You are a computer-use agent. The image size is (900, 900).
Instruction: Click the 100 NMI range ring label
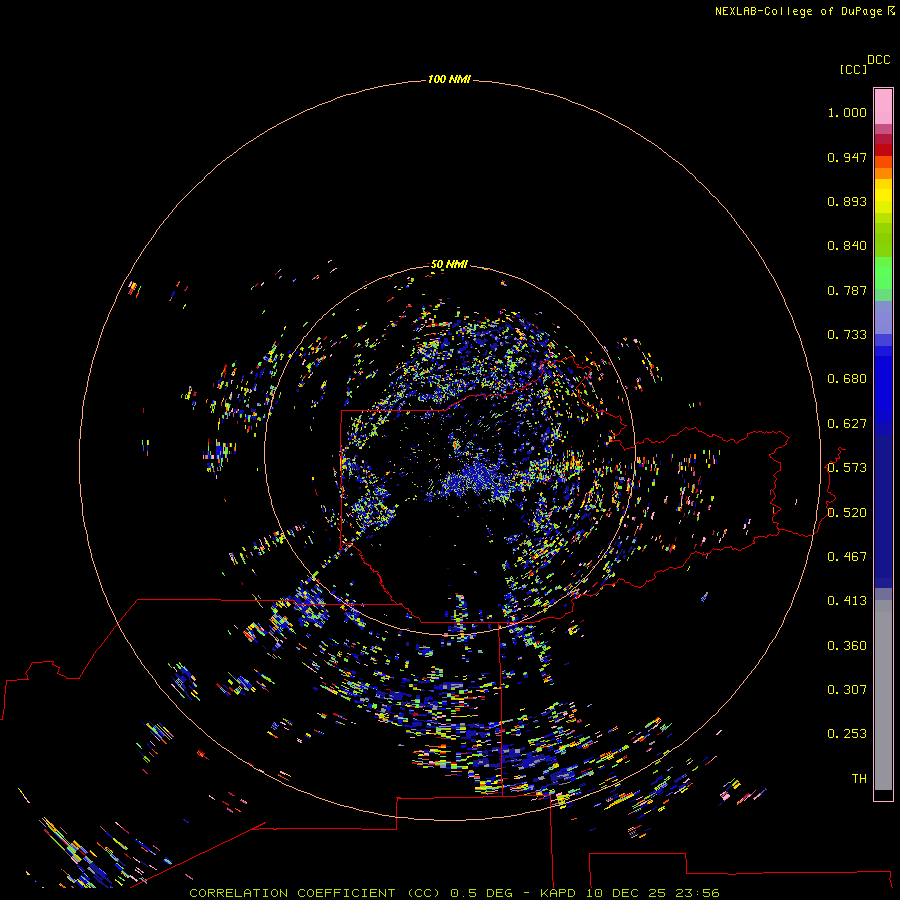[449, 79]
